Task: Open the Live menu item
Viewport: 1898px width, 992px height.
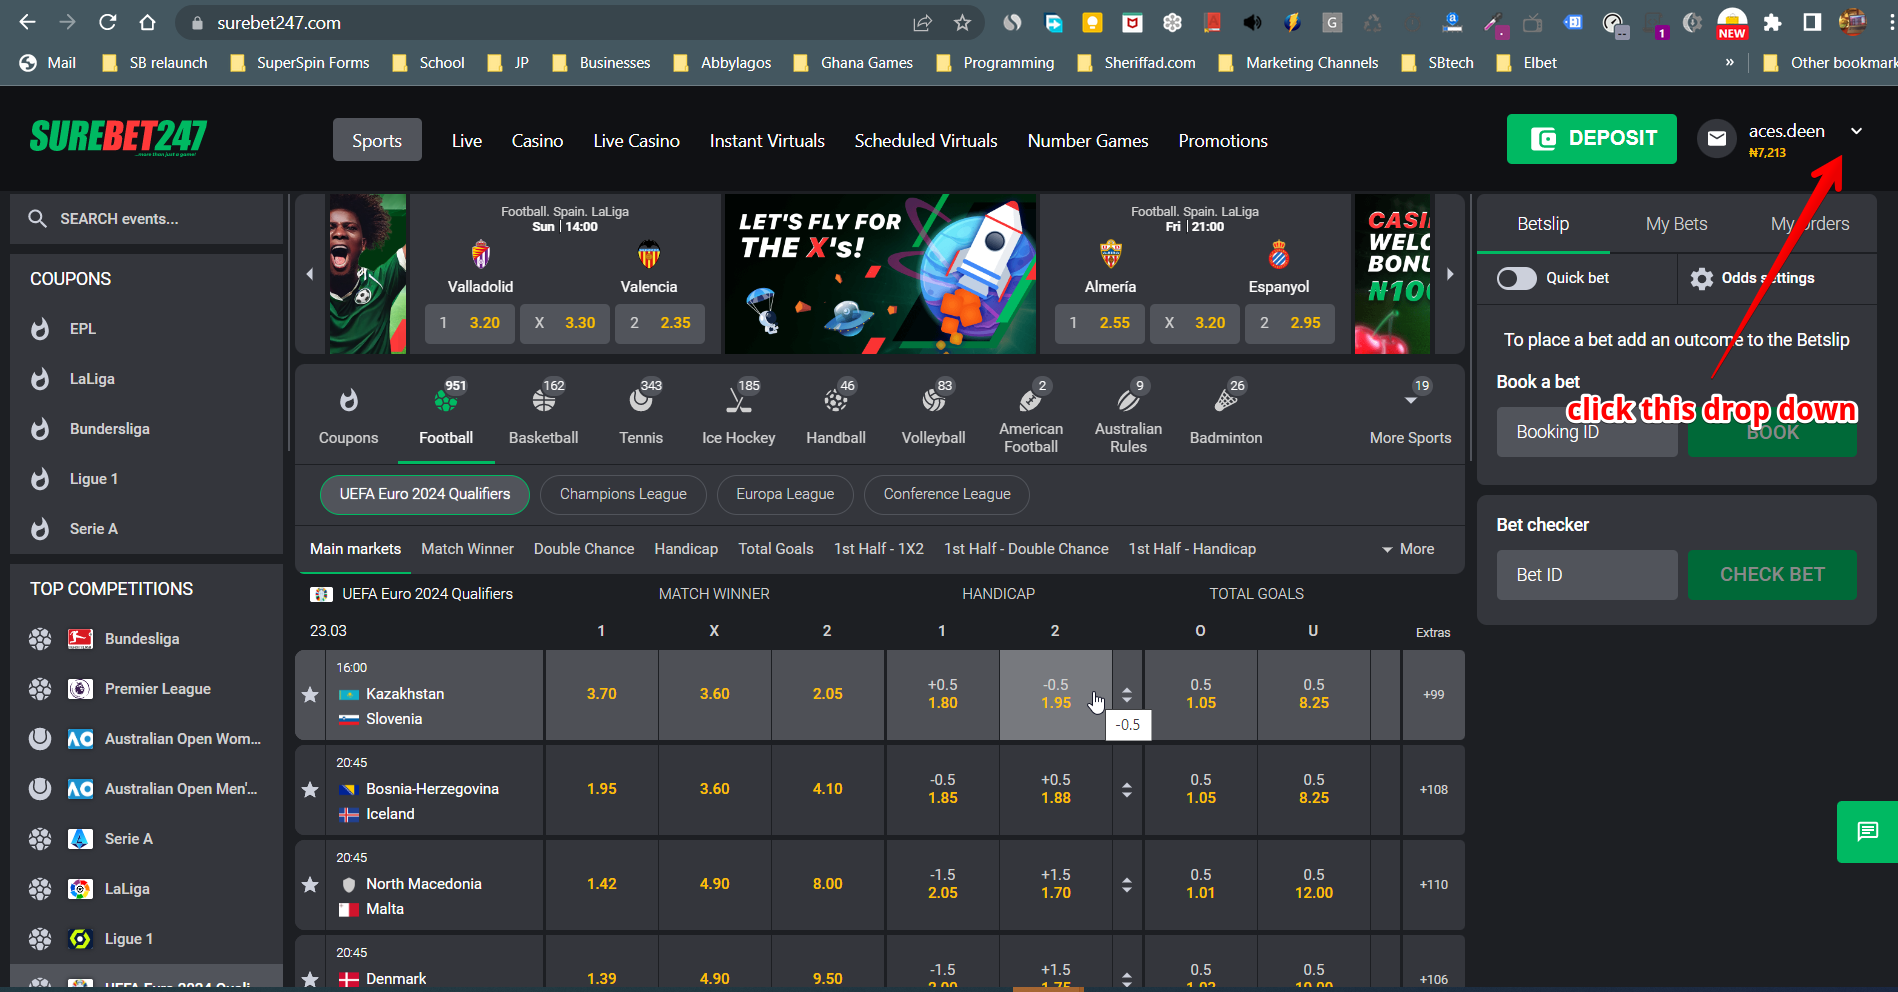Action: click(x=466, y=141)
